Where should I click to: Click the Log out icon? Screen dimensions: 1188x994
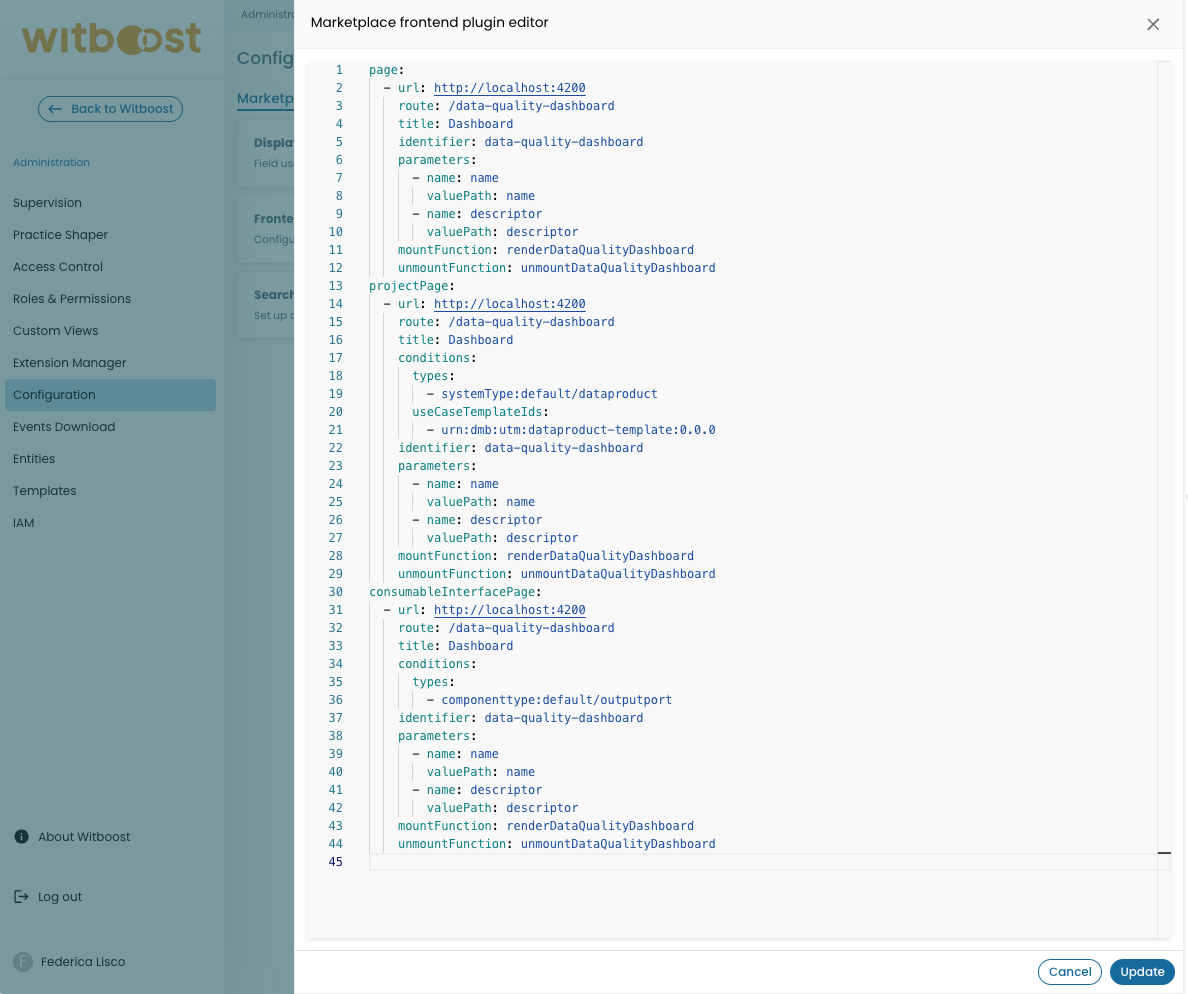[x=21, y=896]
